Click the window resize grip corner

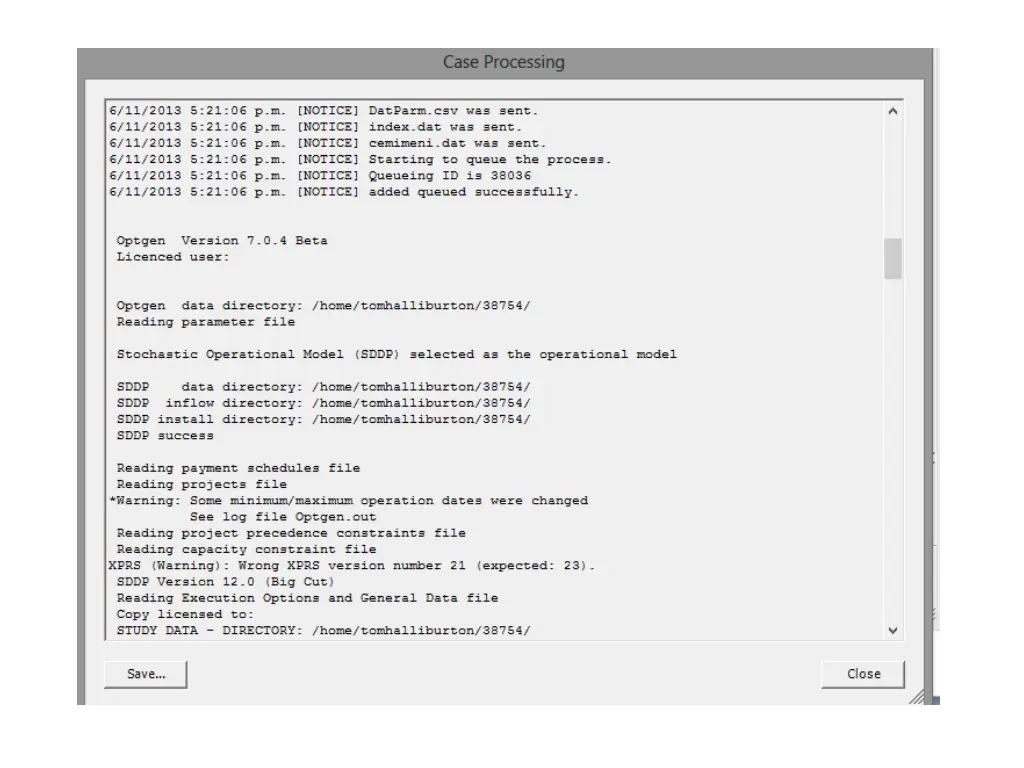pos(917,697)
